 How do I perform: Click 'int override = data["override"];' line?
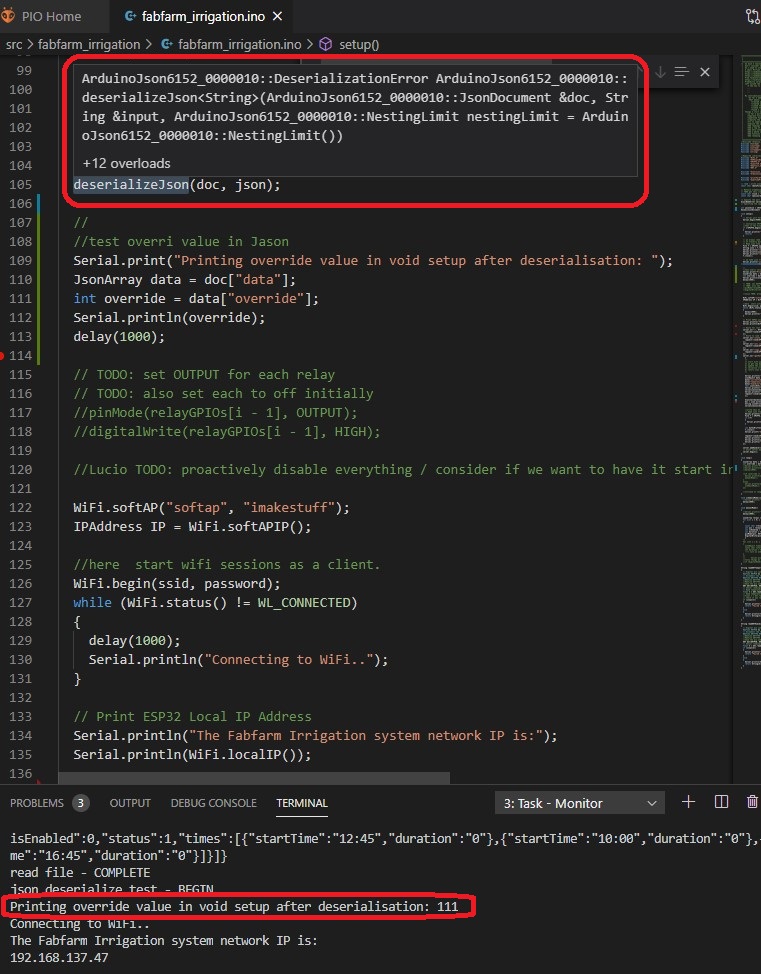pos(196,299)
